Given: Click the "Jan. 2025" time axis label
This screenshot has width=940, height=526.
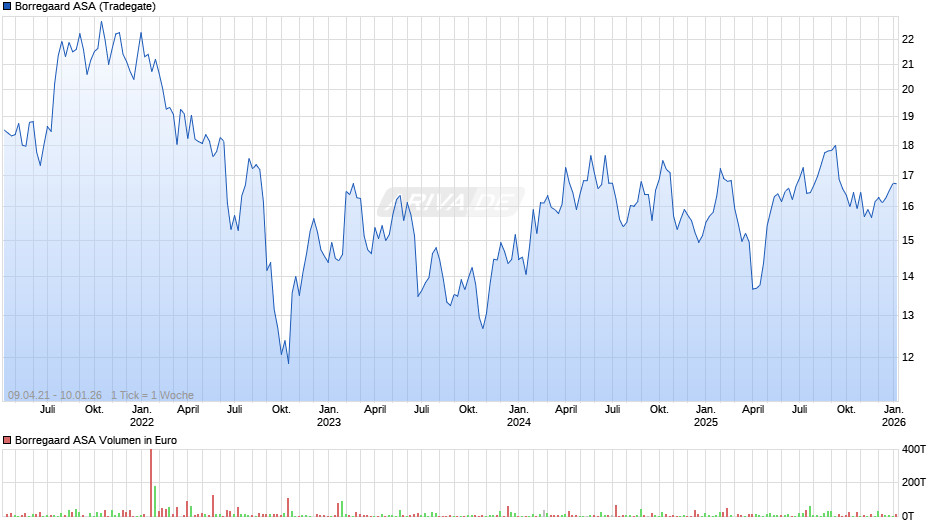Looking at the screenshot, I should [706, 416].
